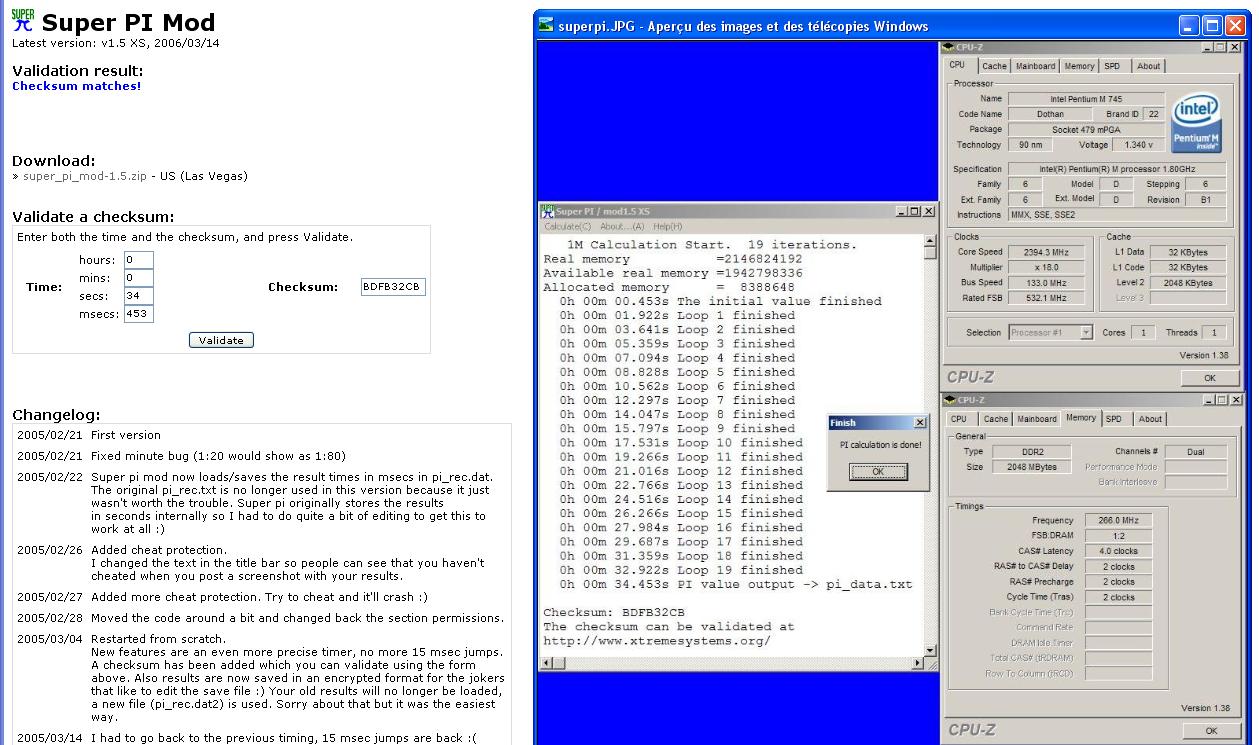Click the FSB:DRAM value 1:2

[1118, 536]
